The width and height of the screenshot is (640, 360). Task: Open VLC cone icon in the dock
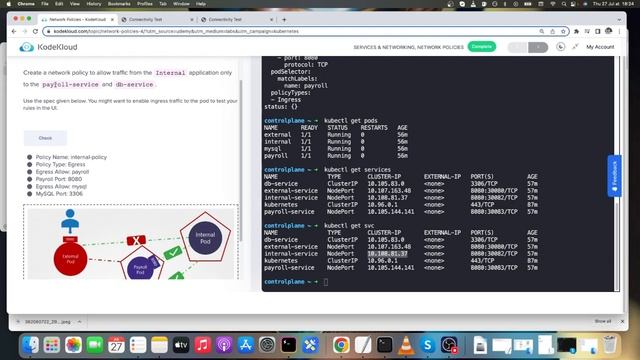tap(406, 345)
